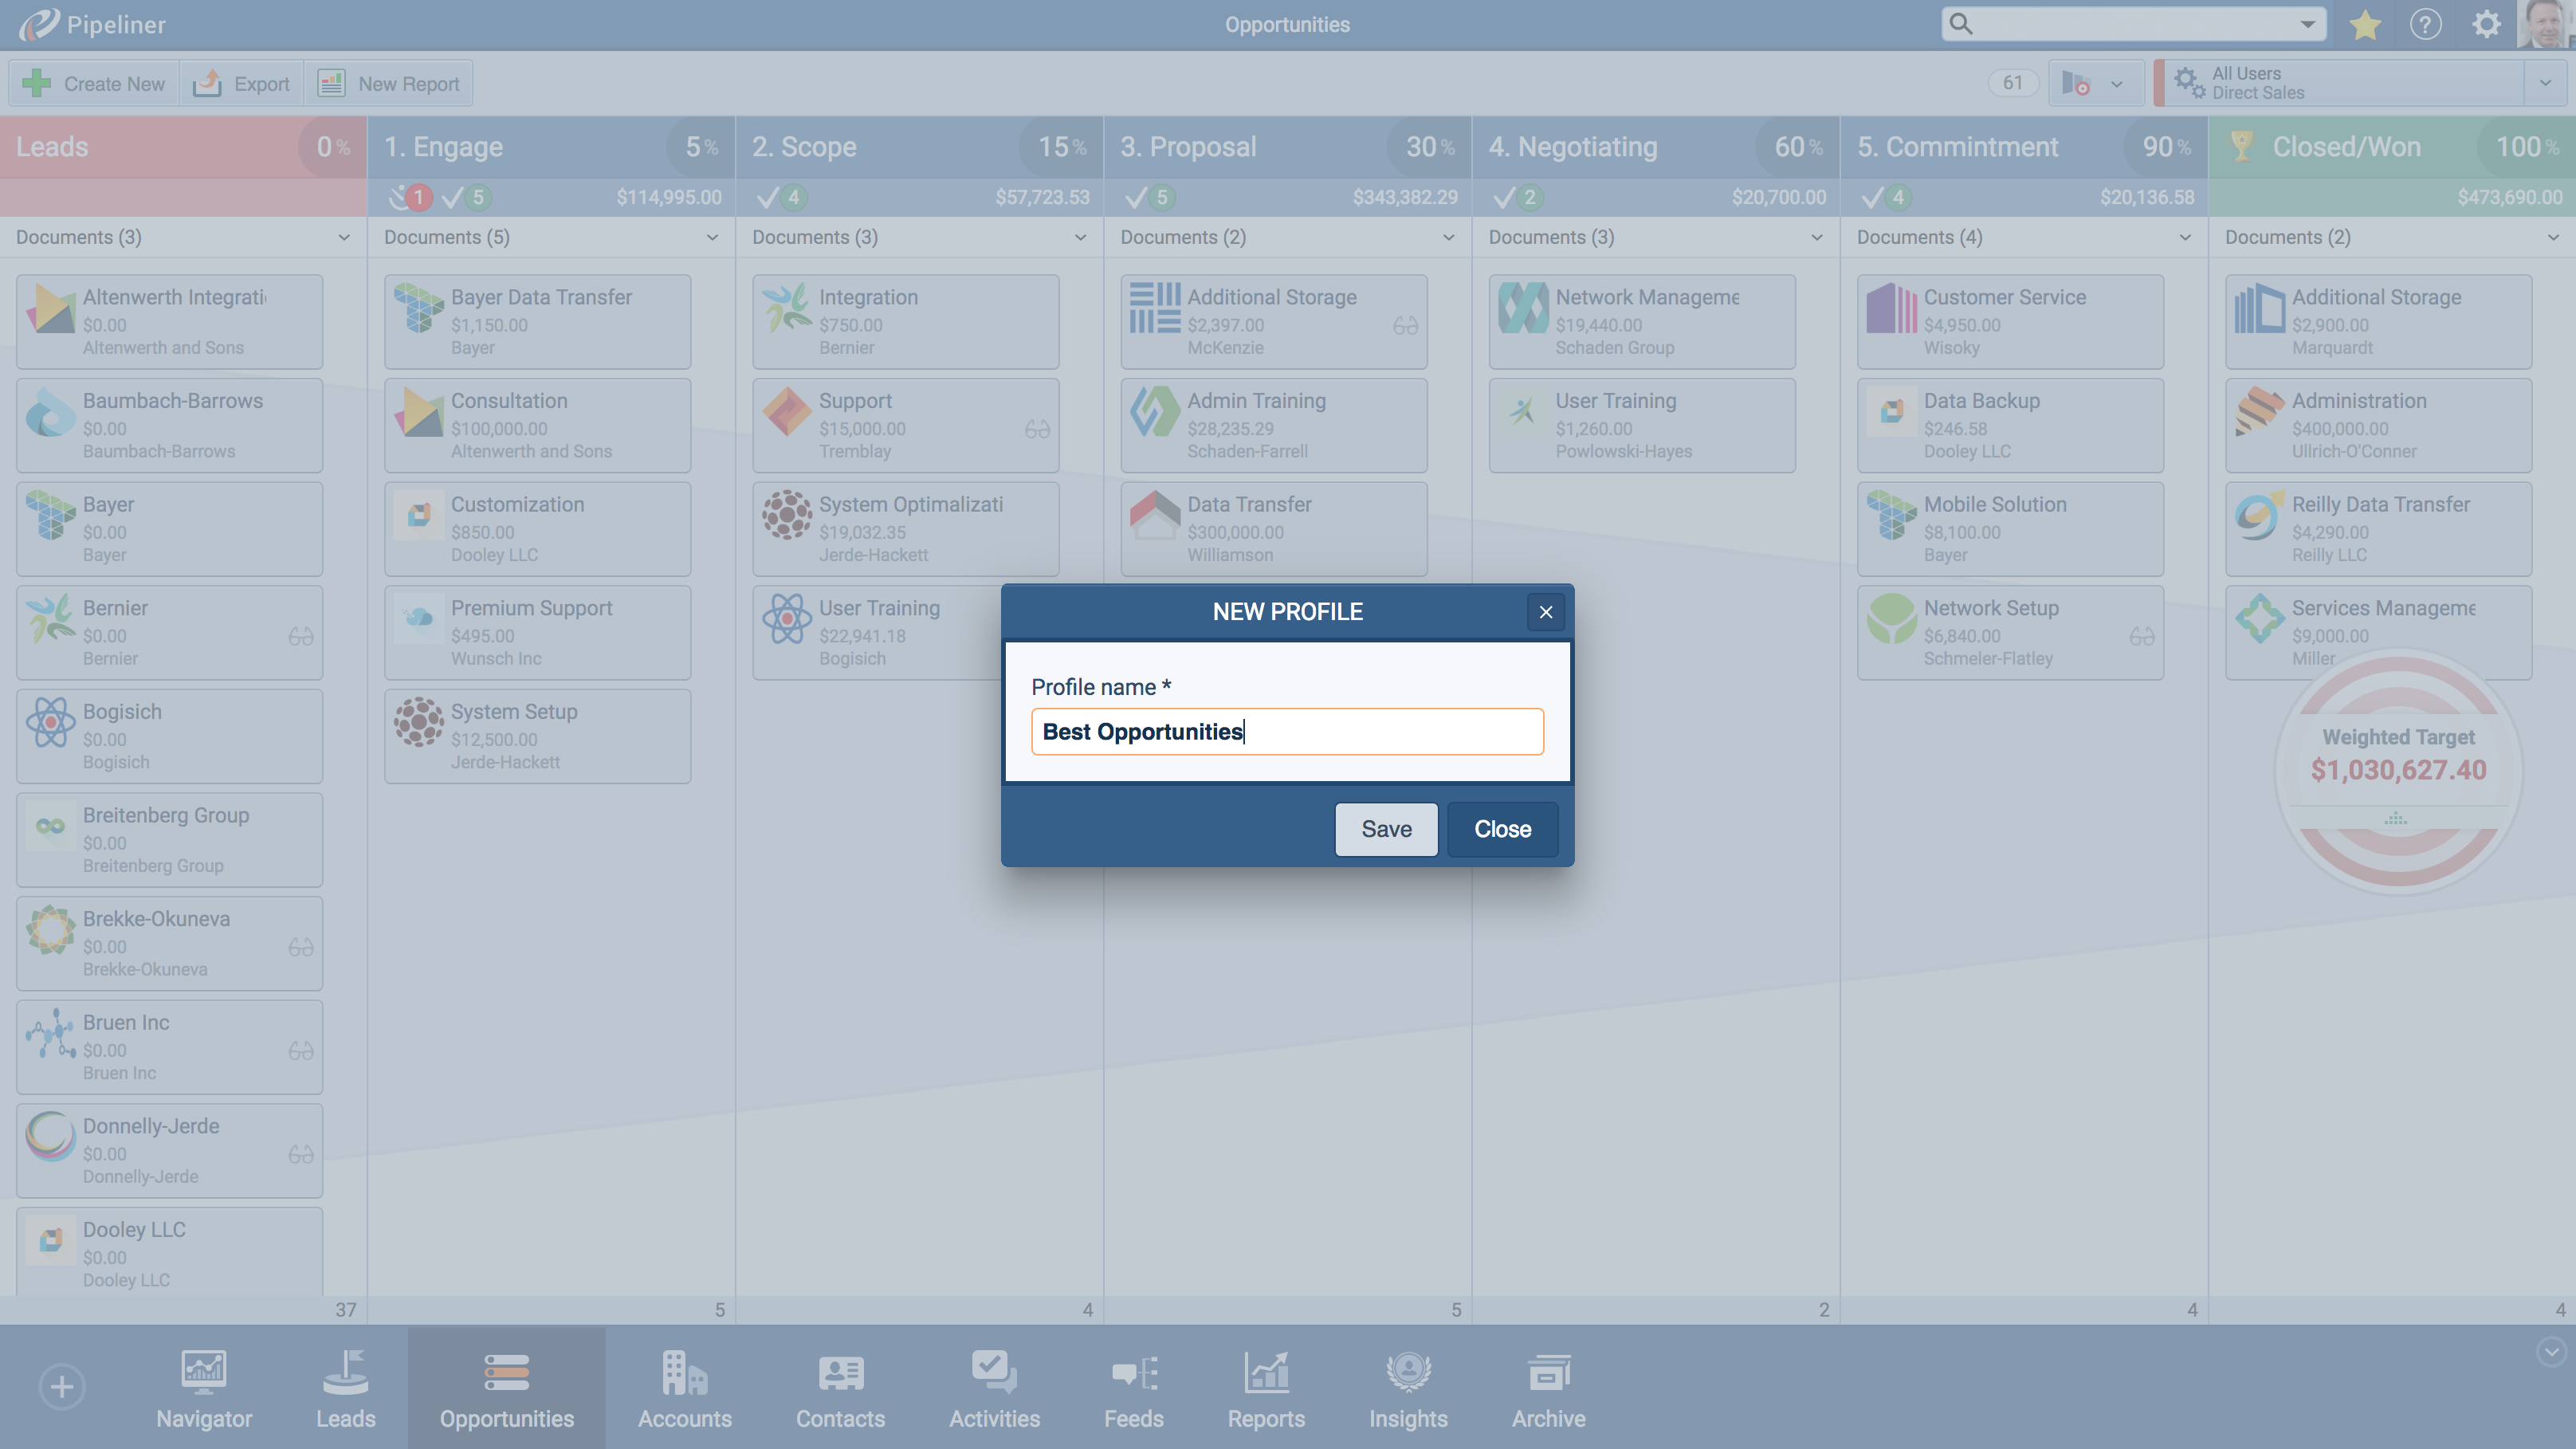2576x1449 pixels.
Task: Open the settings gear icon
Action: [2486, 25]
